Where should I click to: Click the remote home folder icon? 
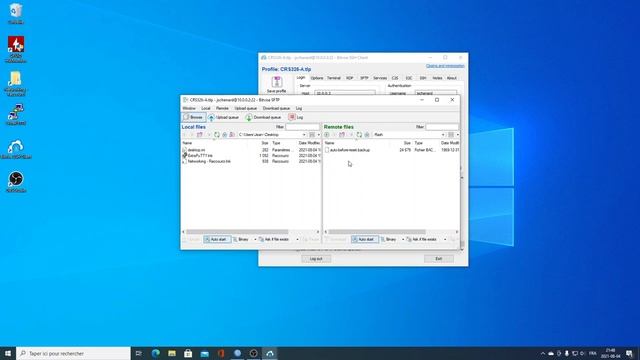click(367, 135)
